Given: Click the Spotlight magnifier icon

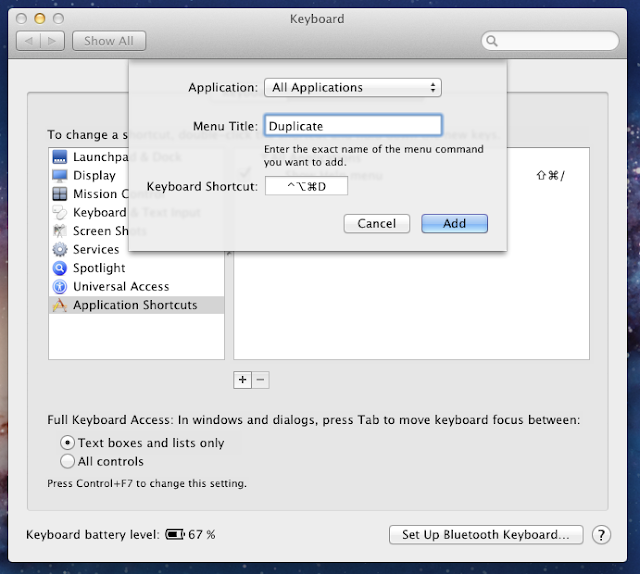Looking at the screenshot, I should pyautogui.click(x=60, y=268).
